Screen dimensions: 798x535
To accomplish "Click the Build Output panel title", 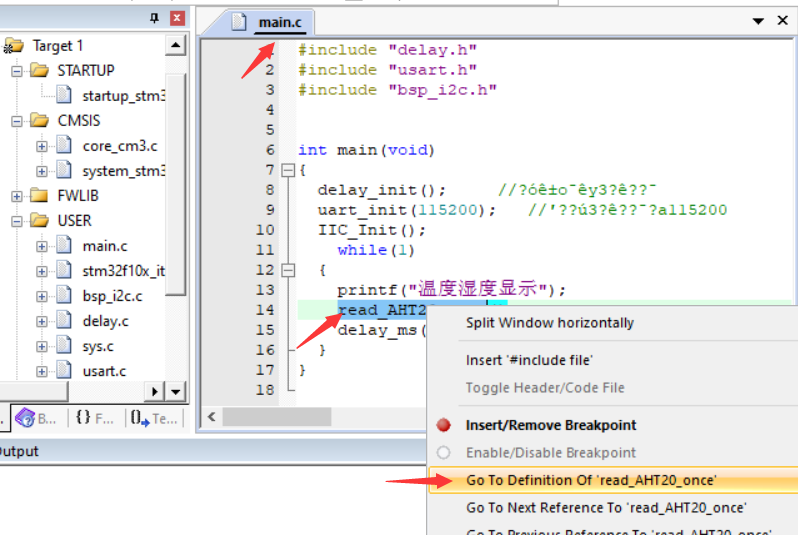I will (18, 452).
